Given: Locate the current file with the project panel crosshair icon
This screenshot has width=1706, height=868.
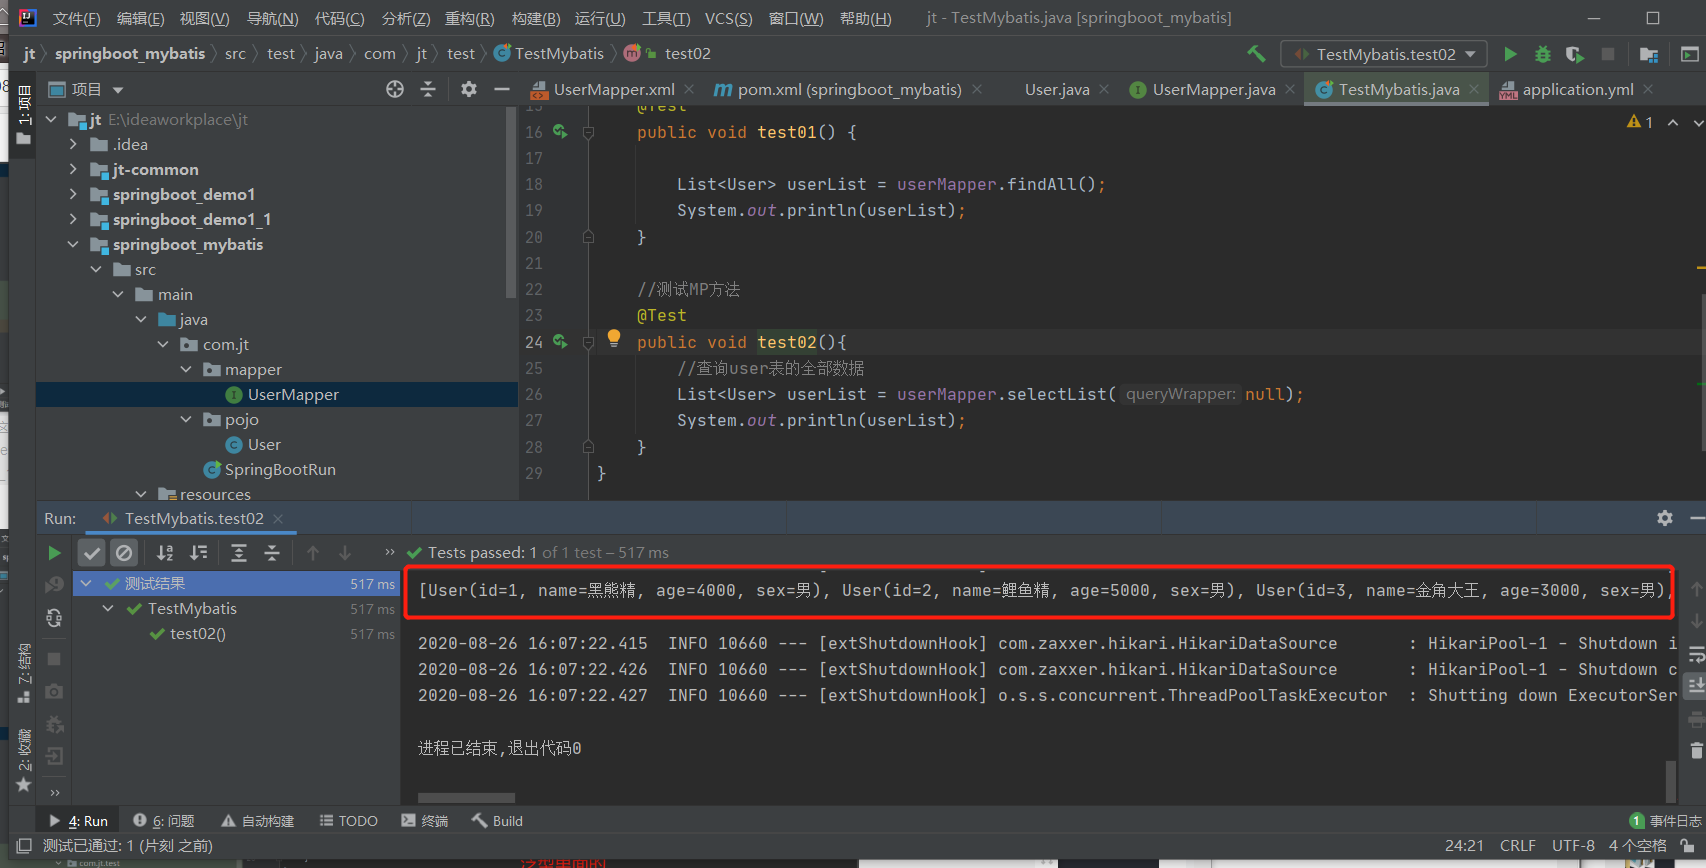Looking at the screenshot, I should [395, 89].
